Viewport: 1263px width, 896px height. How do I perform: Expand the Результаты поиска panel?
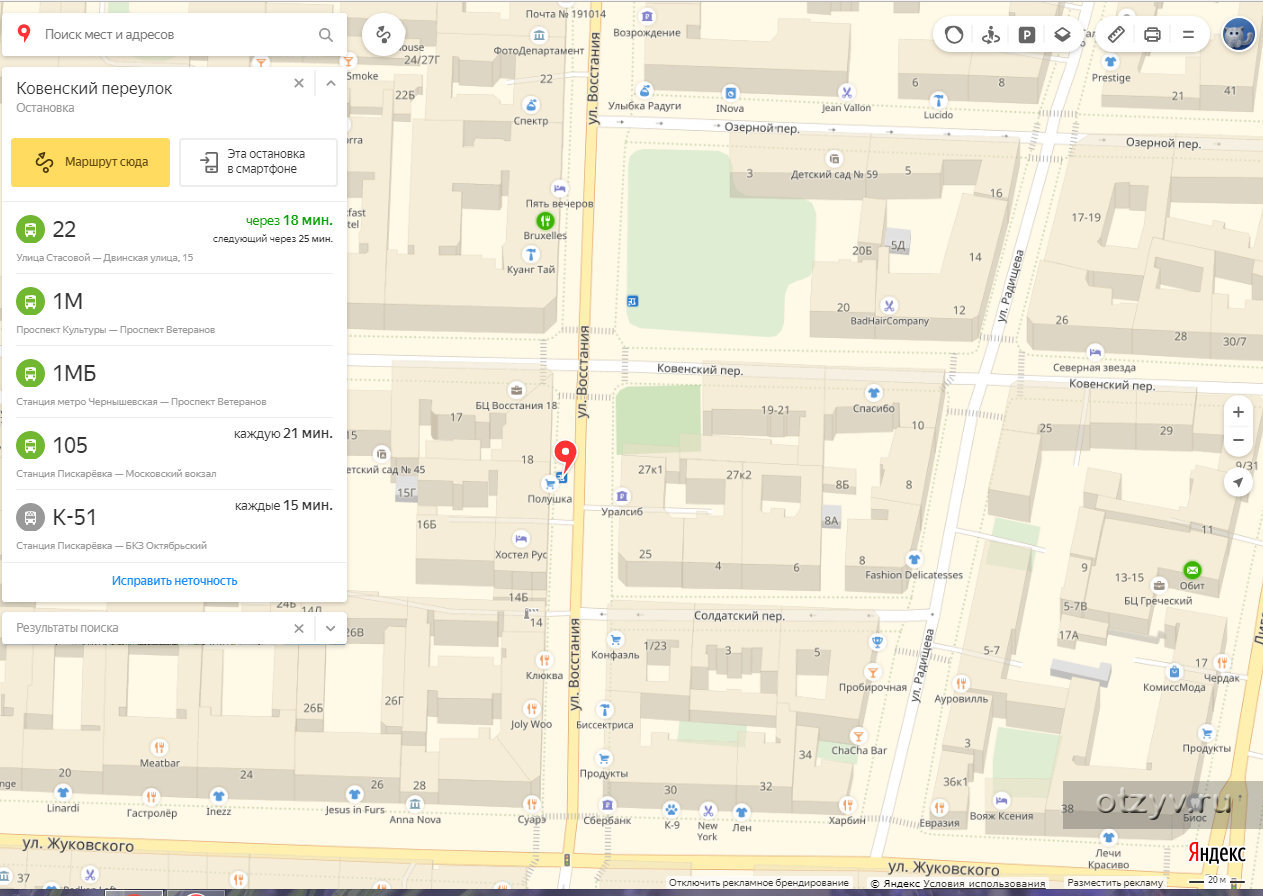[331, 628]
